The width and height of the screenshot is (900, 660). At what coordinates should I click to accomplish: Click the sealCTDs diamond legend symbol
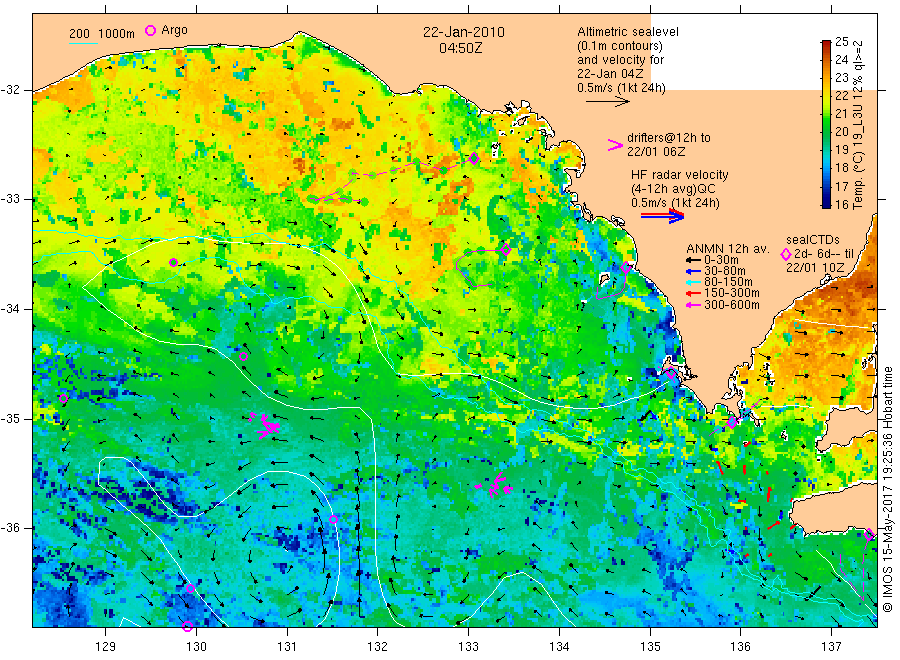[786, 254]
